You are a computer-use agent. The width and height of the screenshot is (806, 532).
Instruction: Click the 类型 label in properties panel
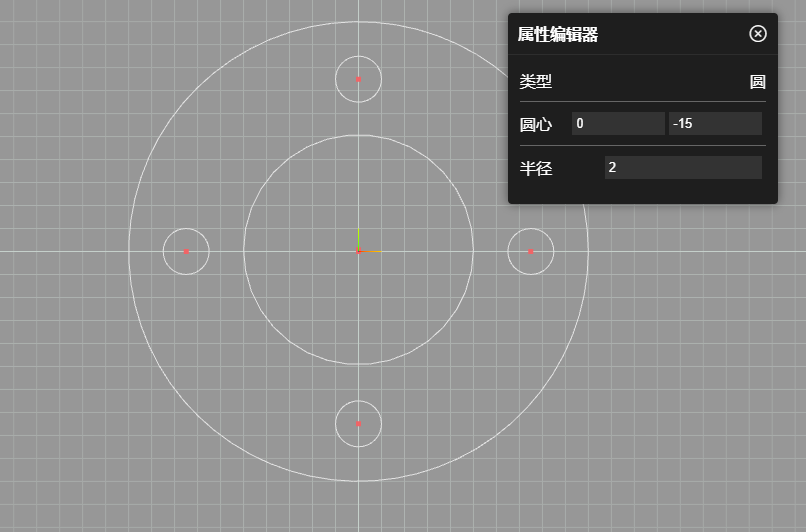tap(535, 82)
